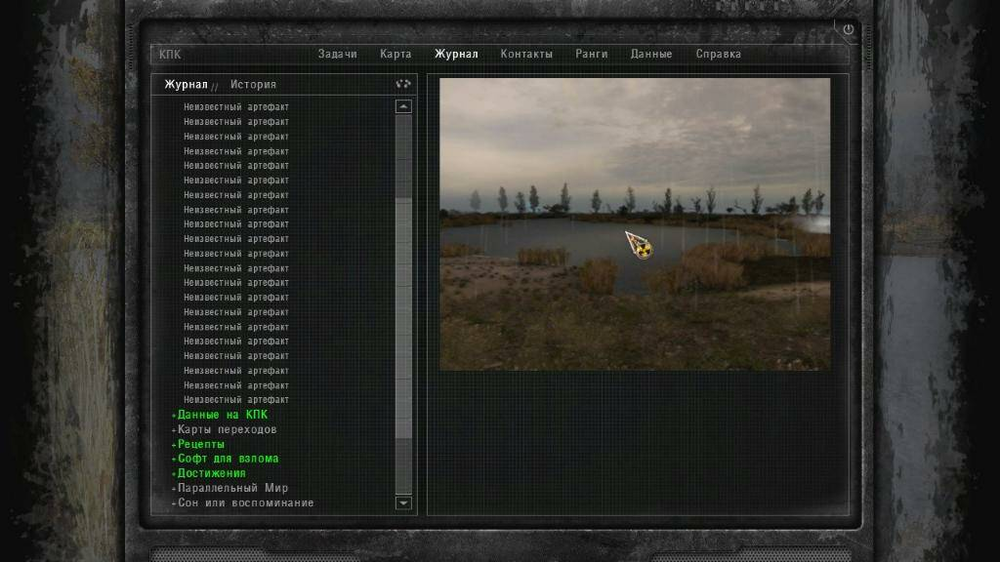Screen dimensions: 1000x562
Task: Open the Данные tab
Action: pyautogui.click(x=651, y=54)
